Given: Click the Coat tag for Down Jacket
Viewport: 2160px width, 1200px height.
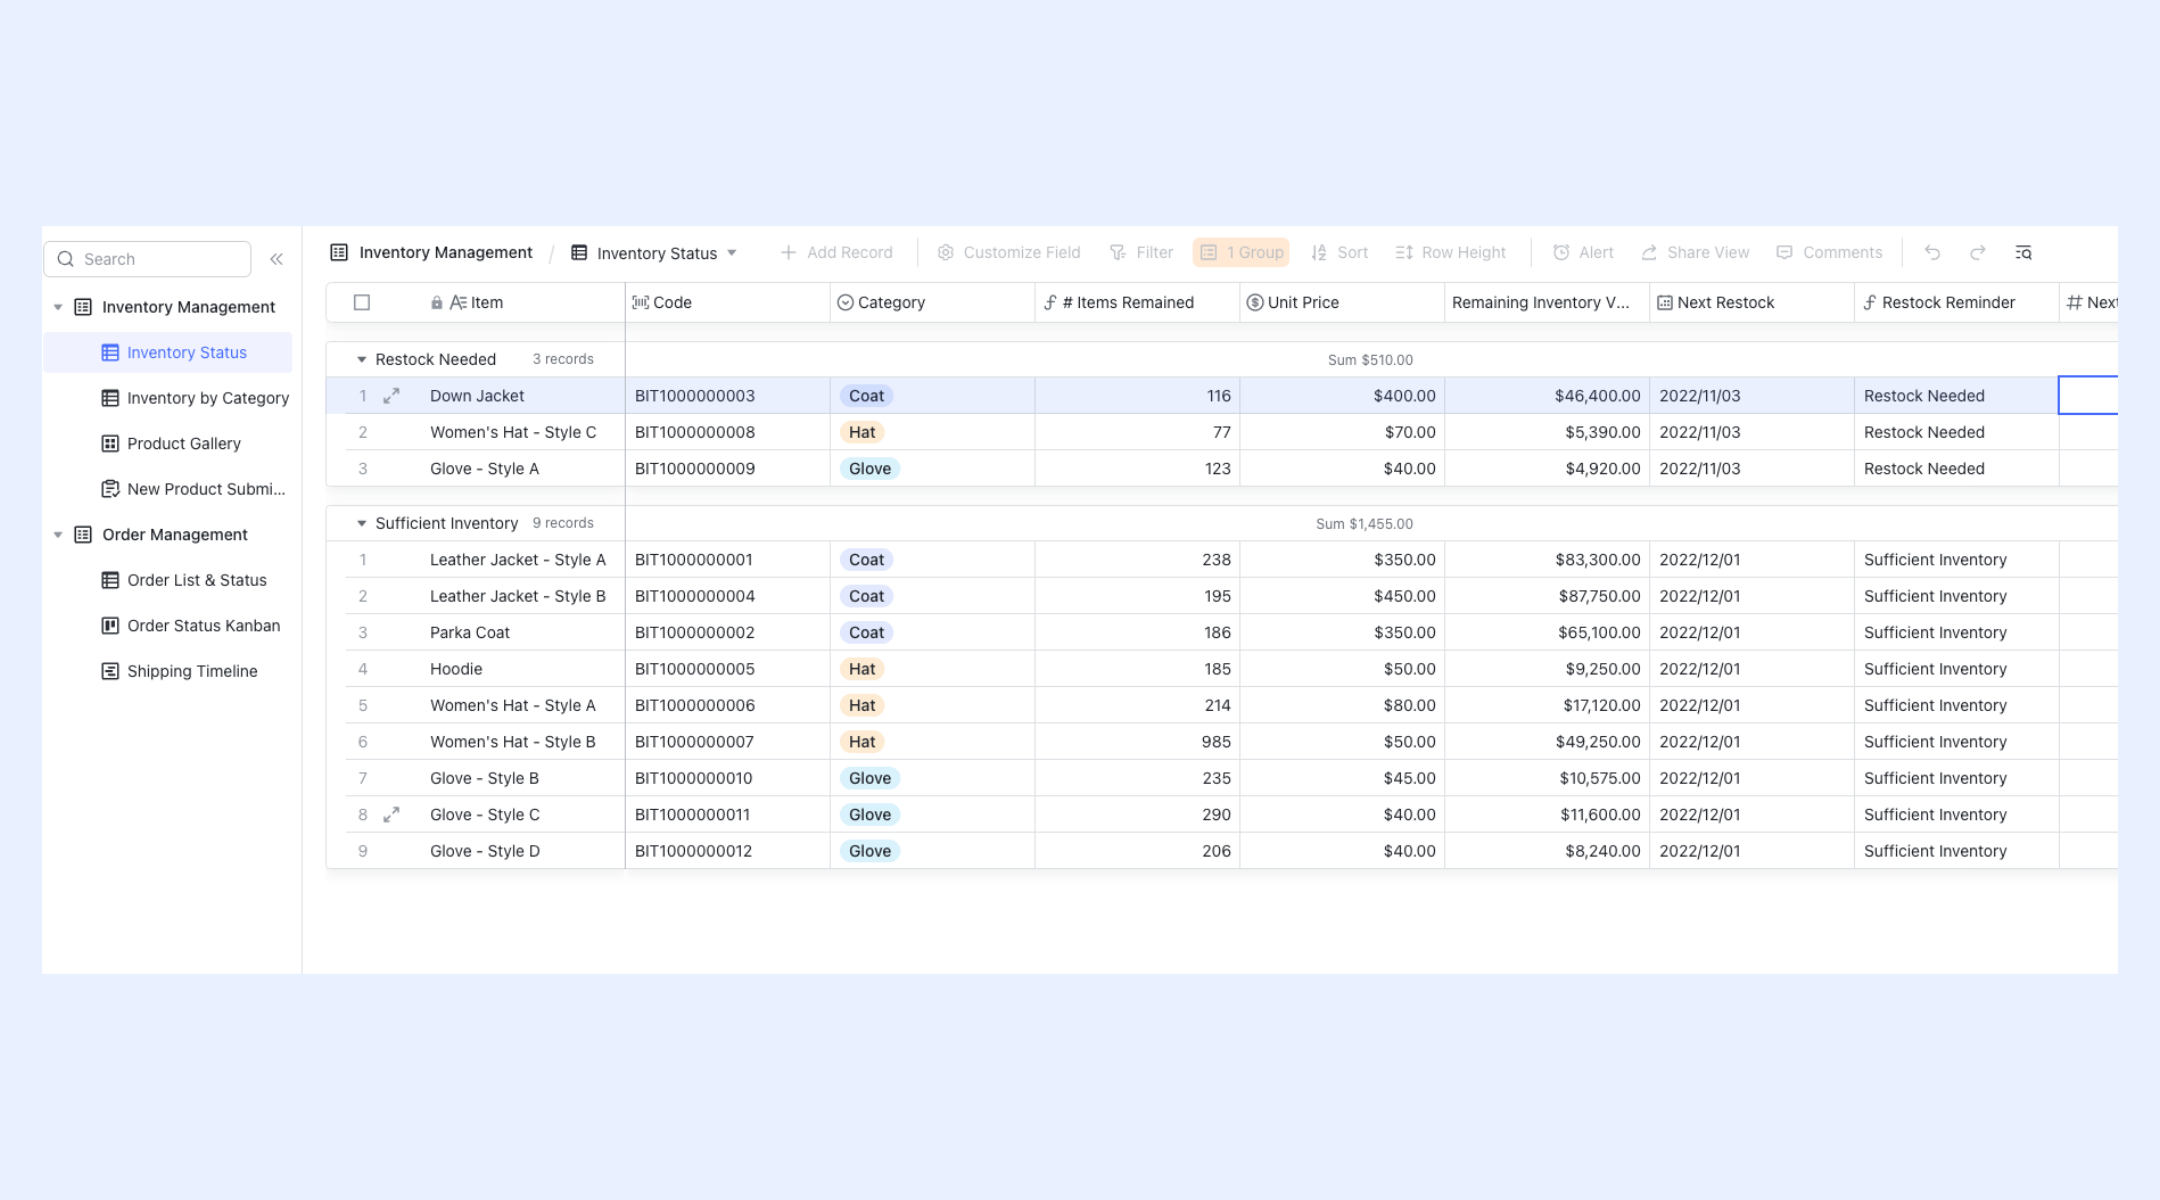Looking at the screenshot, I should tap(866, 396).
